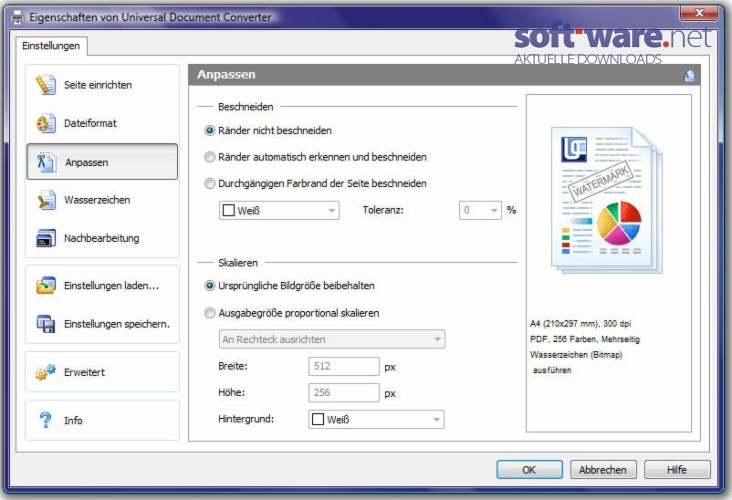
Task: Open the Nachbearbeitung section
Action: coord(102,238)
